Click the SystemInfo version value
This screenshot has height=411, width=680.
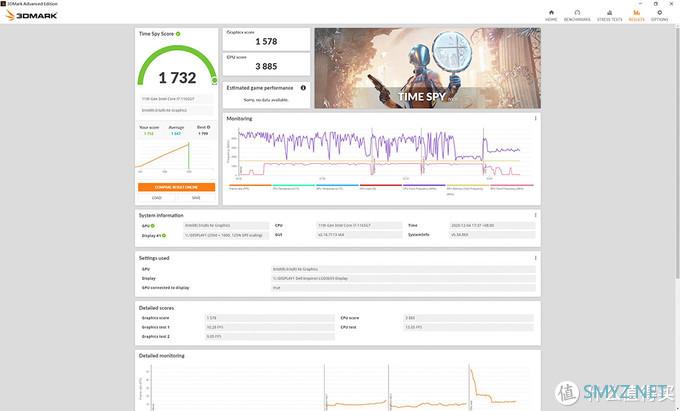point(492,235)
